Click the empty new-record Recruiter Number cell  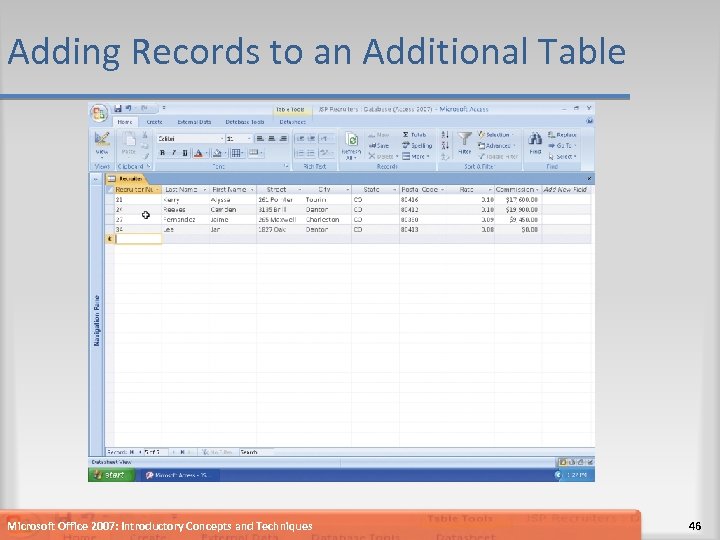tap(138, 239)
